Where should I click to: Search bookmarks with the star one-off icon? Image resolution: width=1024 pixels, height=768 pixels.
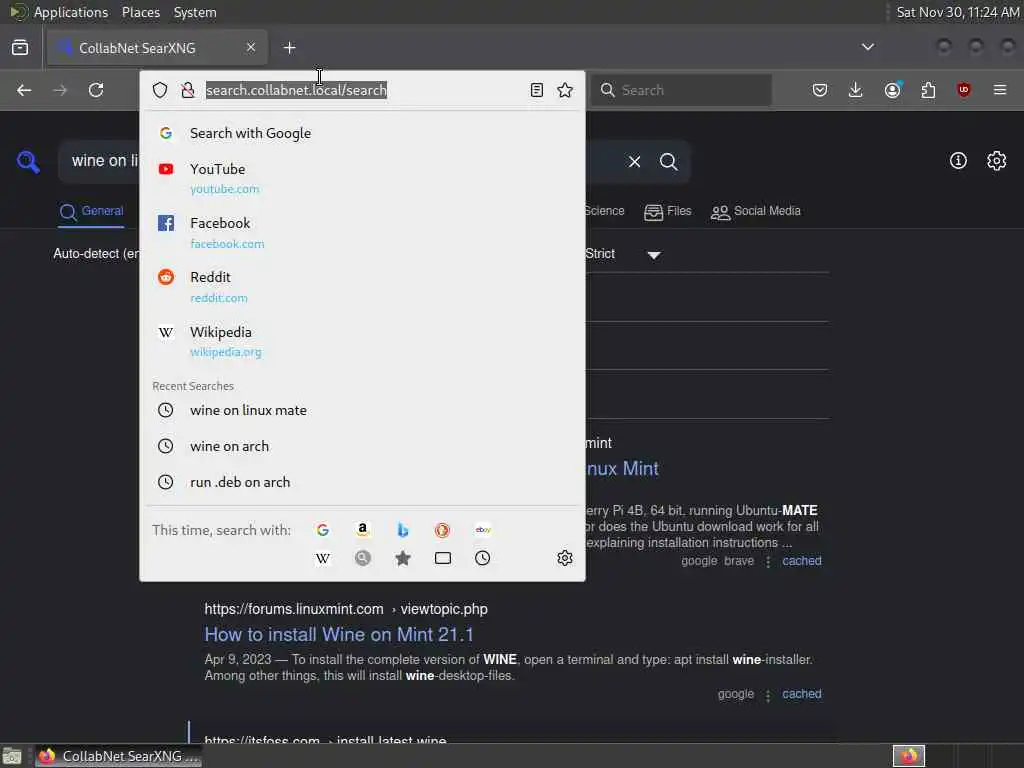pos(402,558)
